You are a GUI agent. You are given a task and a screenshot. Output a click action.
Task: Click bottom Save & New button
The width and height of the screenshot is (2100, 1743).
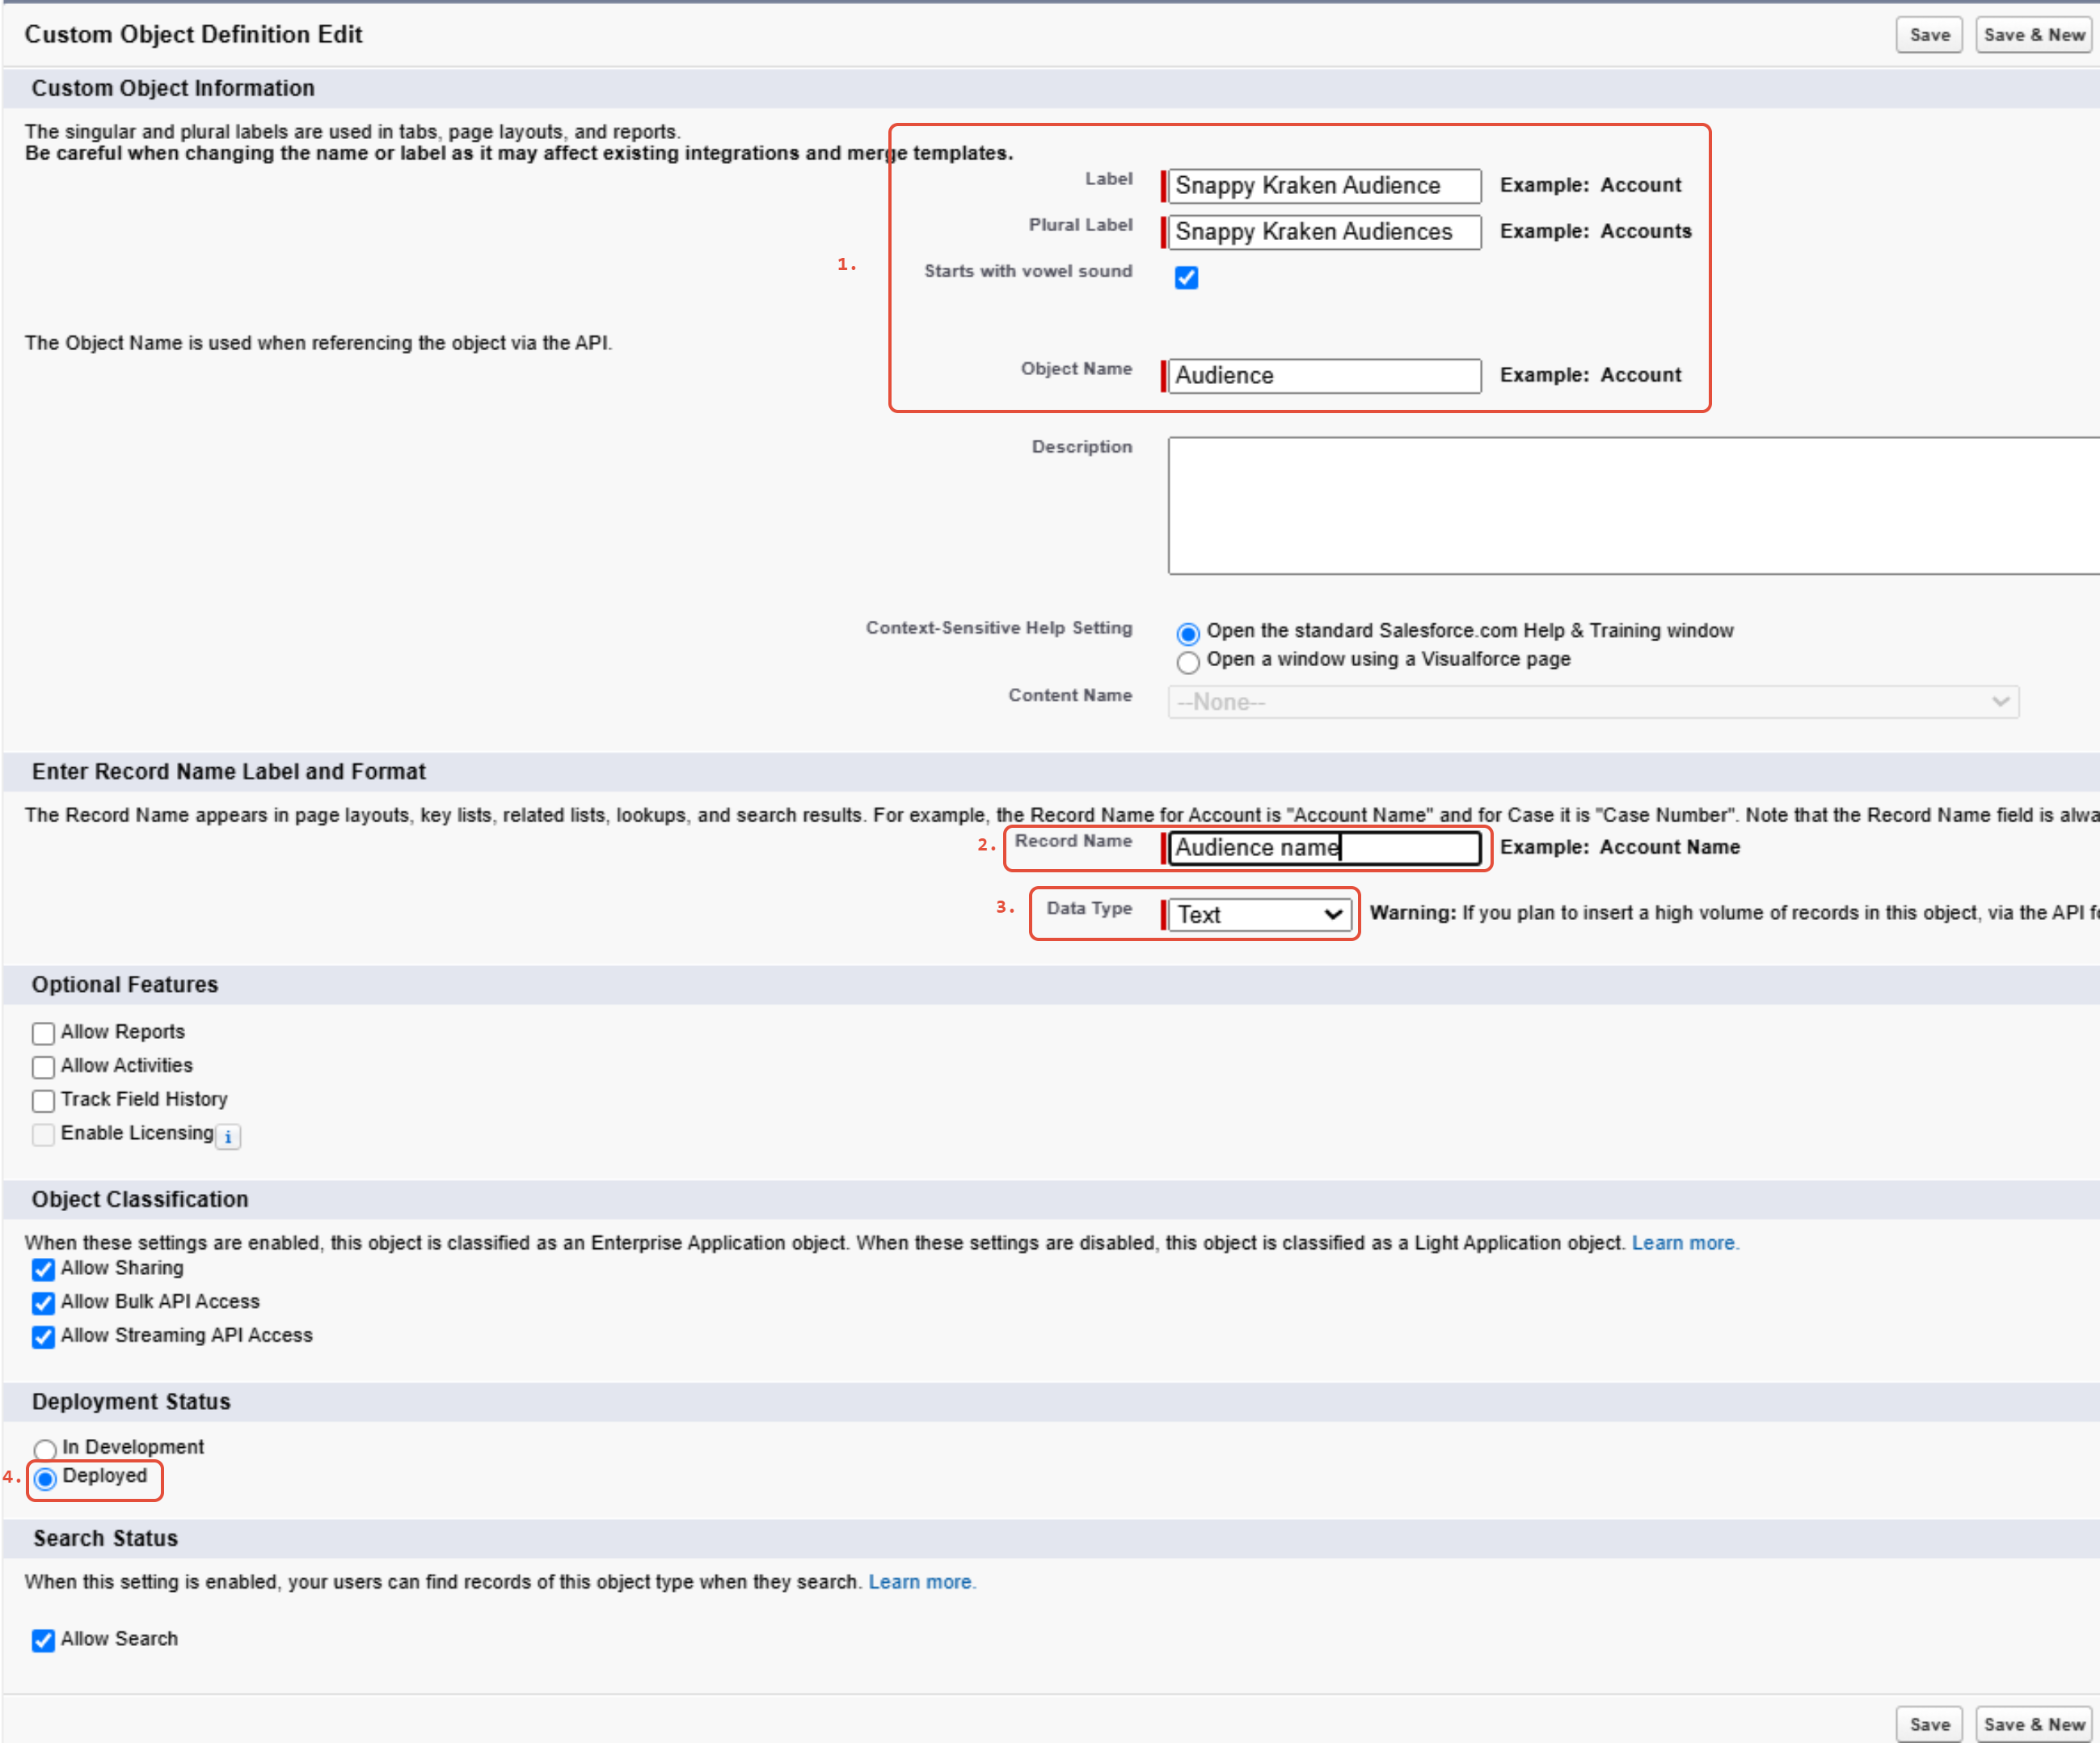point(2033,1724)
